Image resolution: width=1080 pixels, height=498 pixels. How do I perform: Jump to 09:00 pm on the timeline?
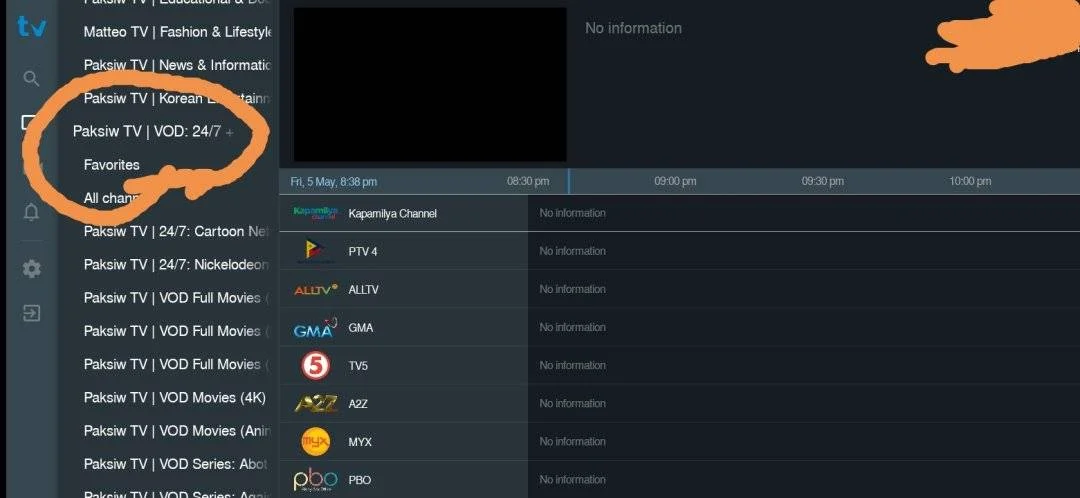tap(675, 181)
